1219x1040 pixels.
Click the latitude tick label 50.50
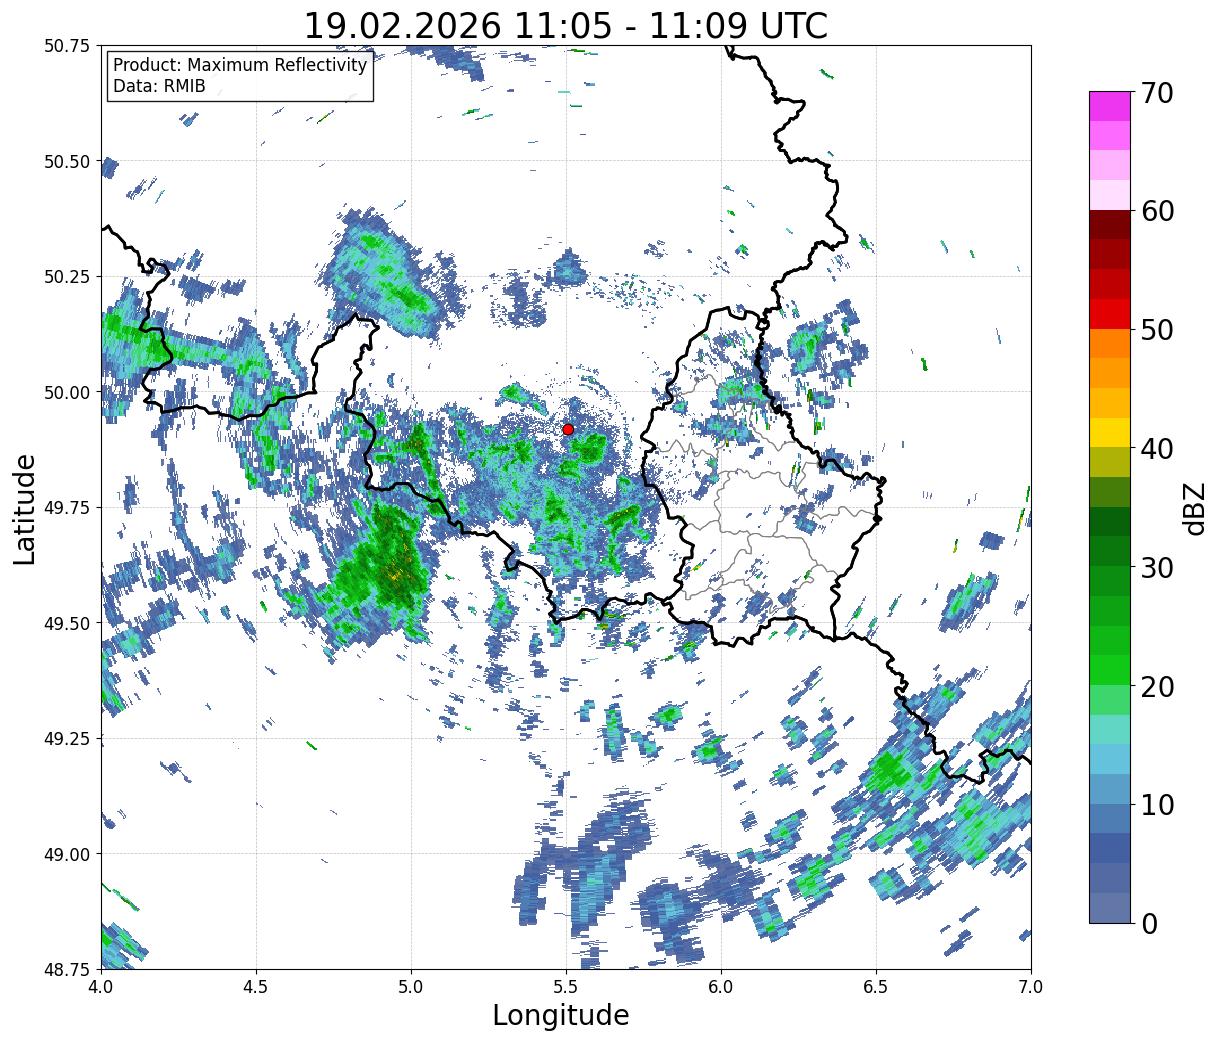coord(66,161)
